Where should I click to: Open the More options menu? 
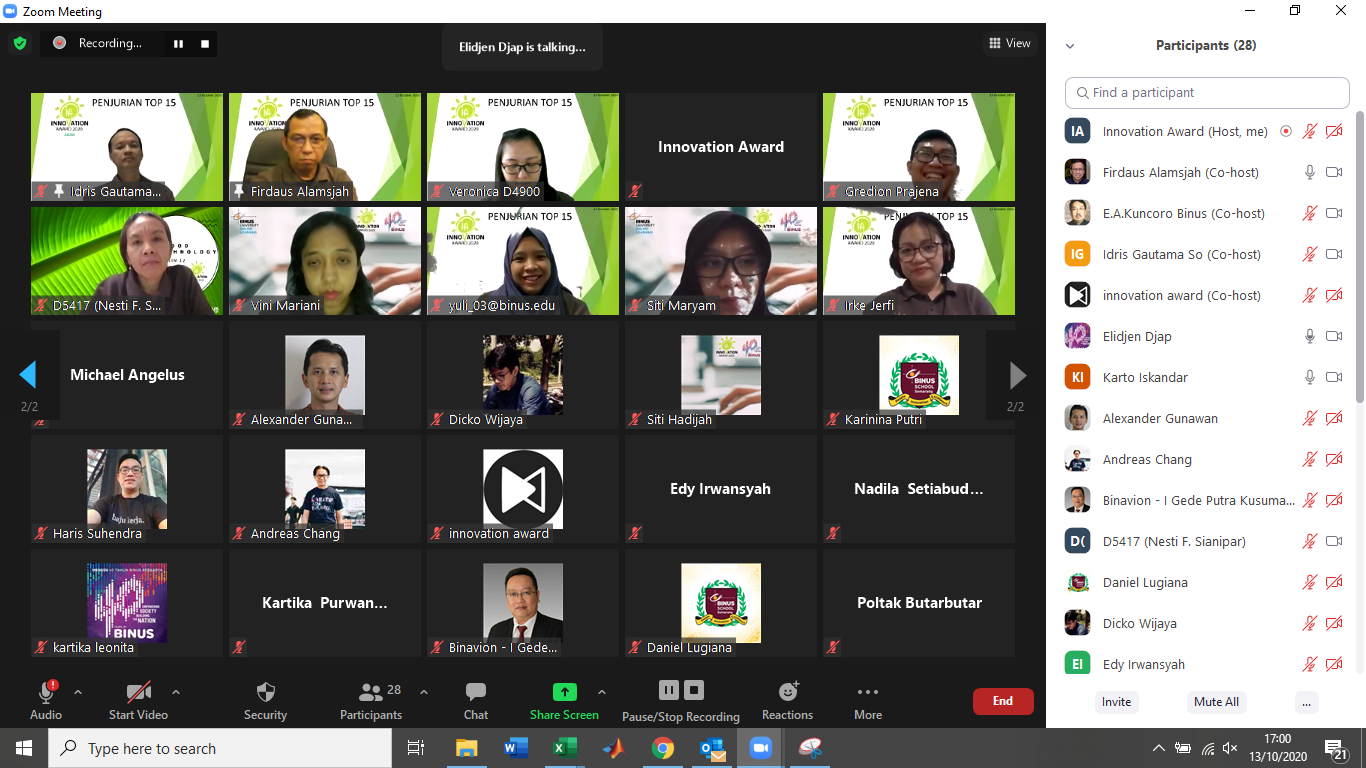868,700
